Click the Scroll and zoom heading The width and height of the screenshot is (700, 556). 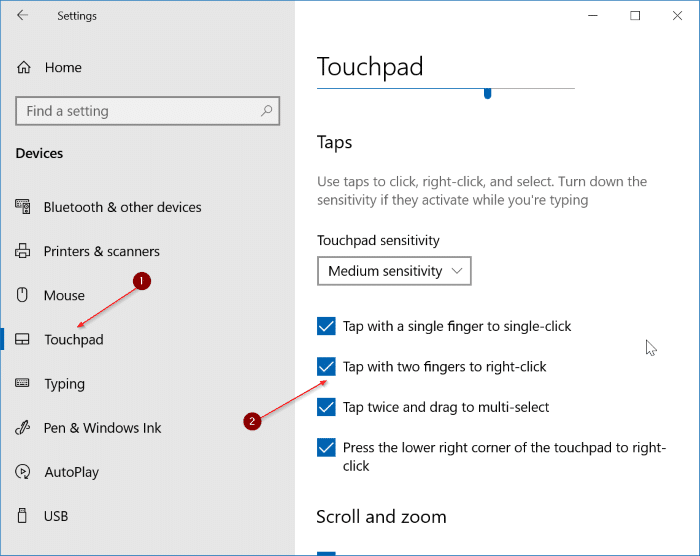coord(381,517)
